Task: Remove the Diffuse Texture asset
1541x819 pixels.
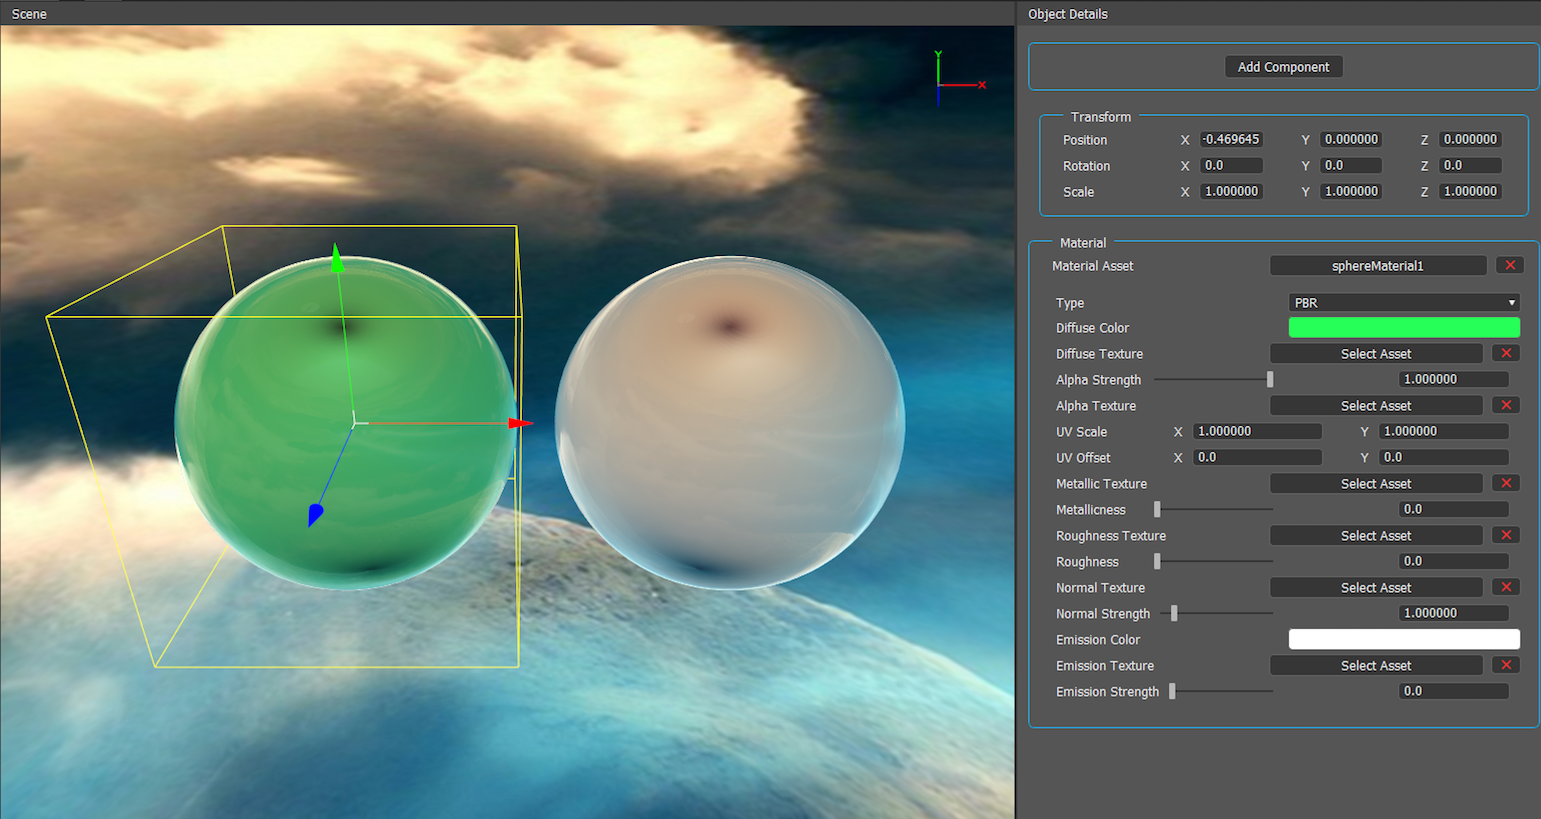Action: click(x=1506, y=353)
